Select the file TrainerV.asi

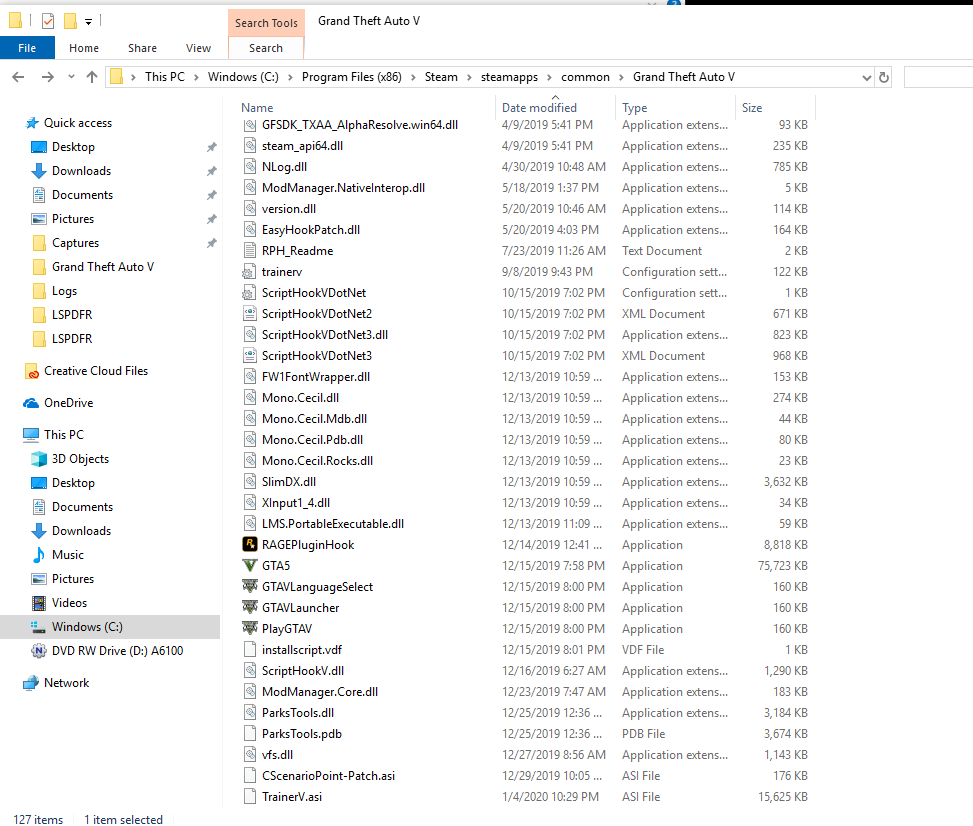click(292, 796)
